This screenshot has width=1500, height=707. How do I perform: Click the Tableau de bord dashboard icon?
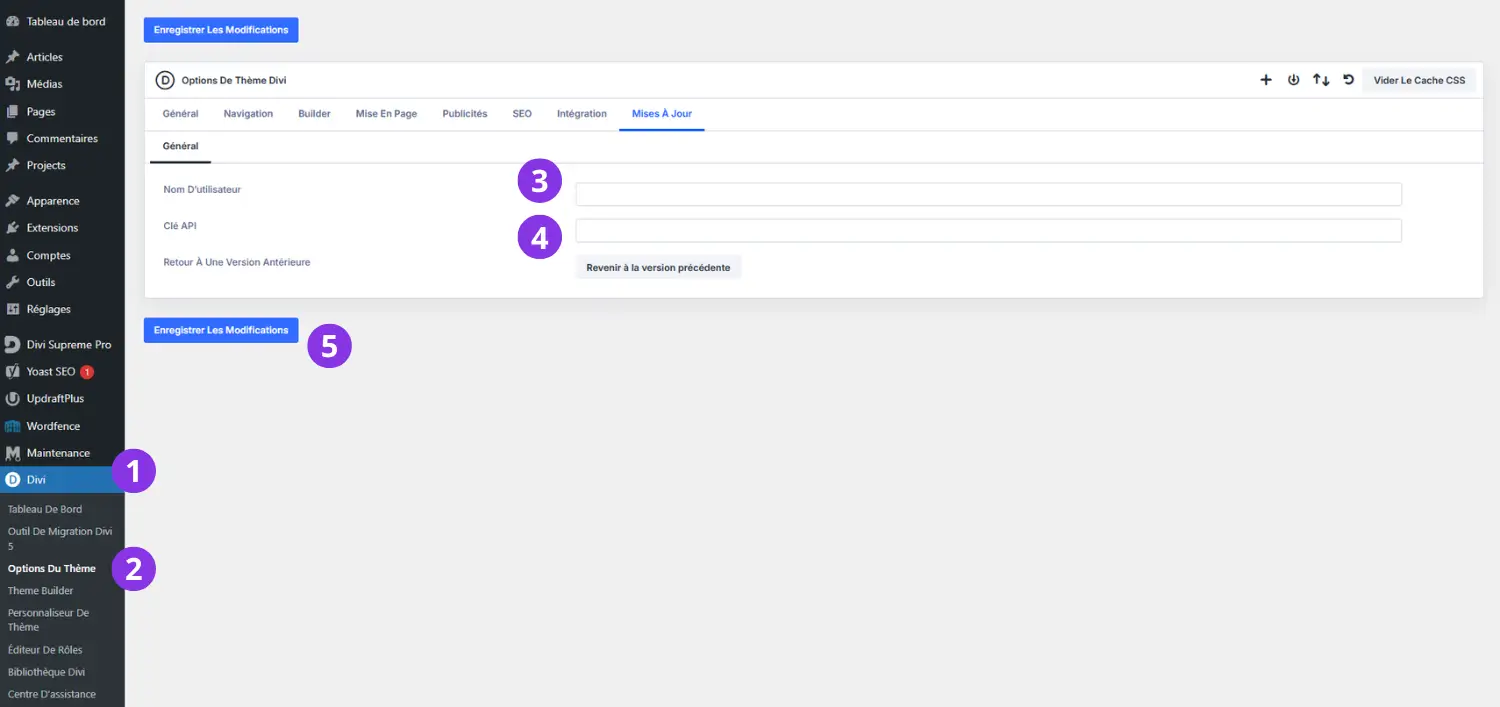tap(13, 21)
